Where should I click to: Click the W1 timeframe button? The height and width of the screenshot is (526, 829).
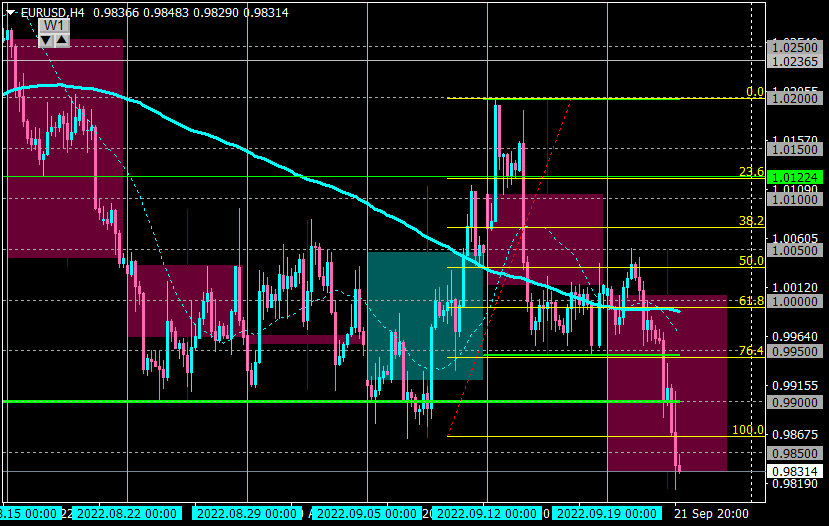pyautogui.click(x=54, y=25)
